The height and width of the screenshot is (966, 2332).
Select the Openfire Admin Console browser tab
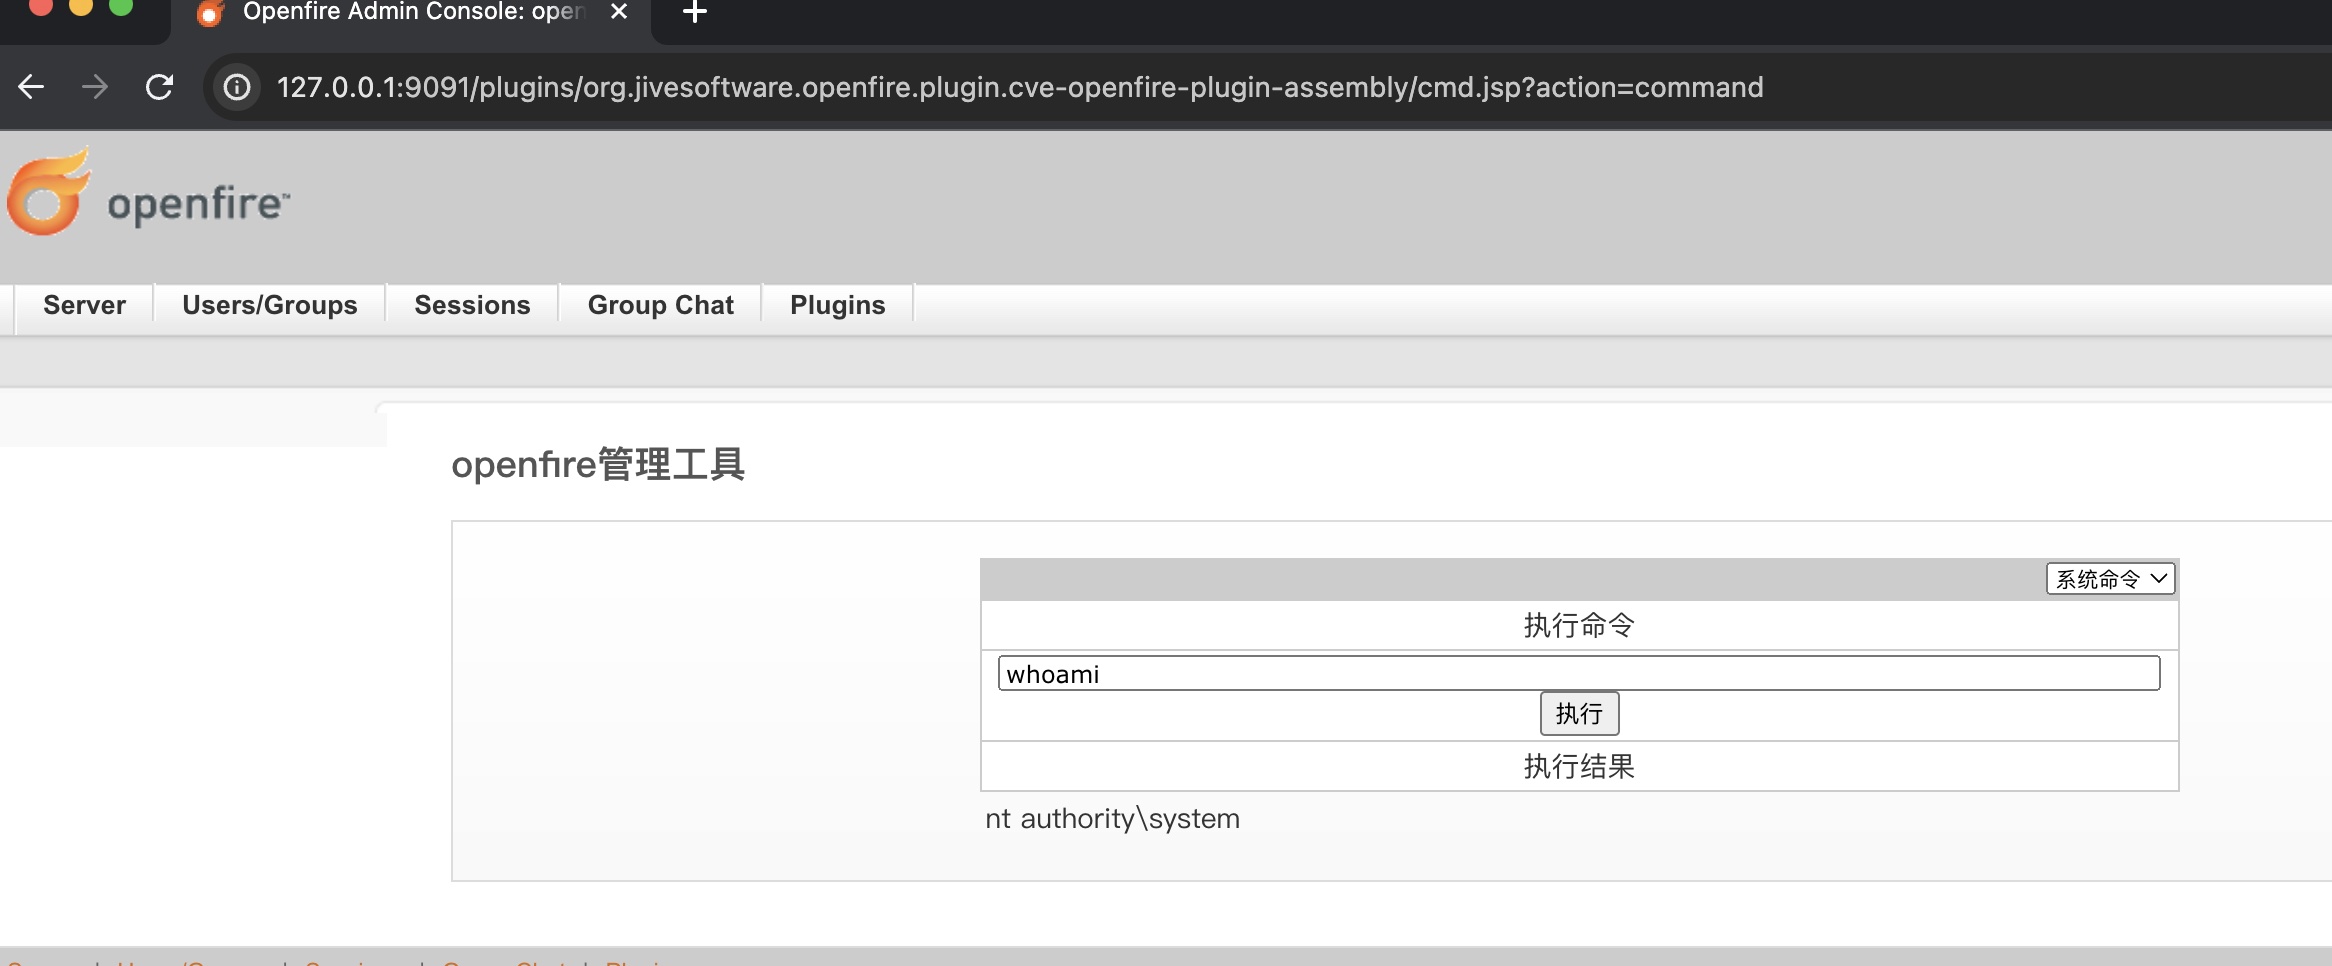pyautogui.click(x=411, y=14)
